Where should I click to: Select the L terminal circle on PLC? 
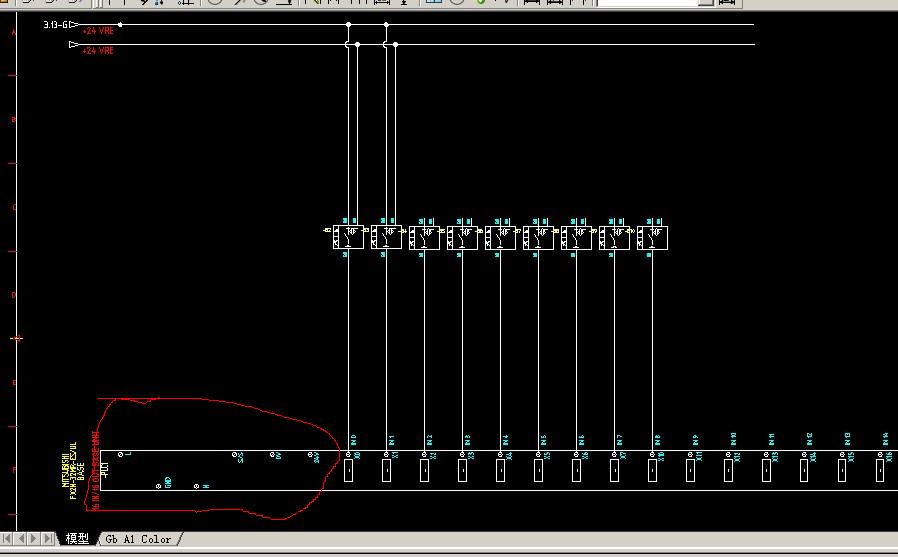121,455
